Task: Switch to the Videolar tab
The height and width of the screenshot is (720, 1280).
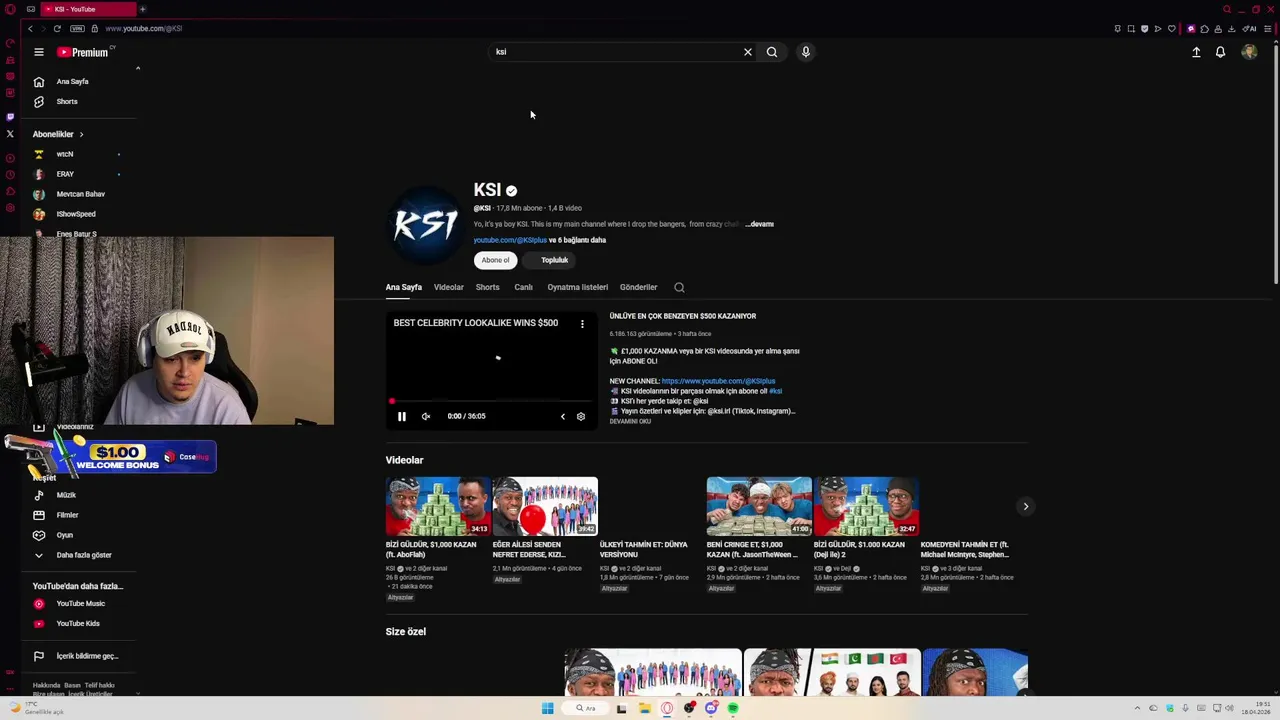Action: point(448,287)
